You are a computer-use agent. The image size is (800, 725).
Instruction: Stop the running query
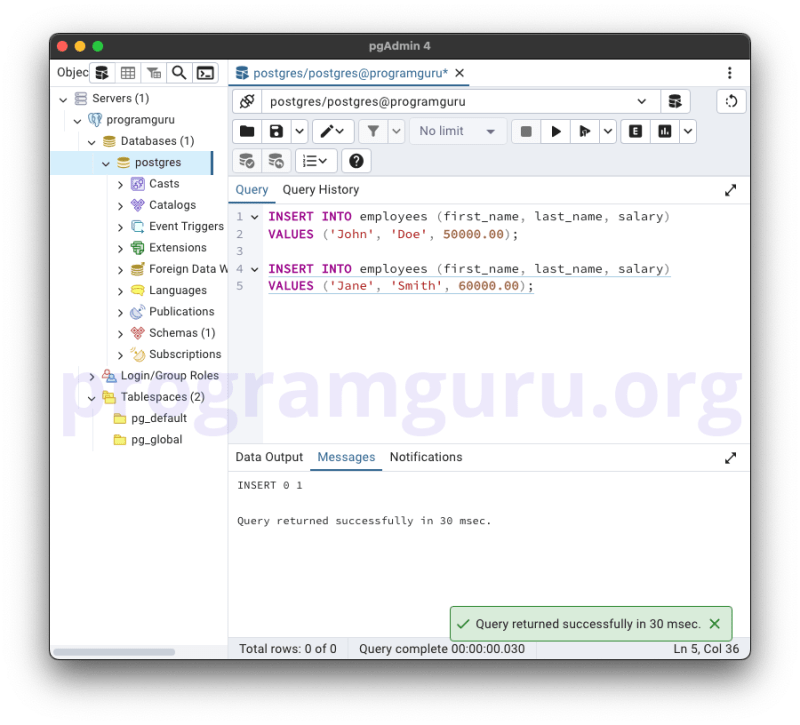(x=526, y=132)
